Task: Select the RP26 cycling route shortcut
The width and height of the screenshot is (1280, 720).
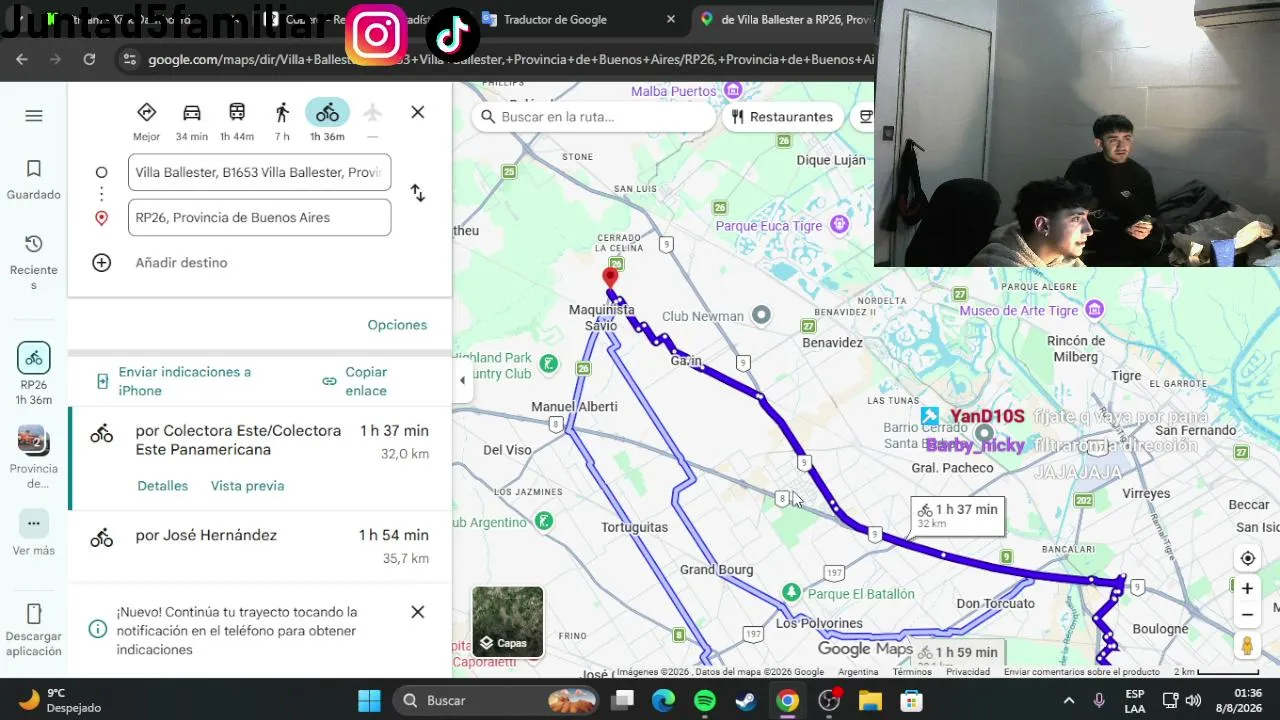Action: point(34,374)
